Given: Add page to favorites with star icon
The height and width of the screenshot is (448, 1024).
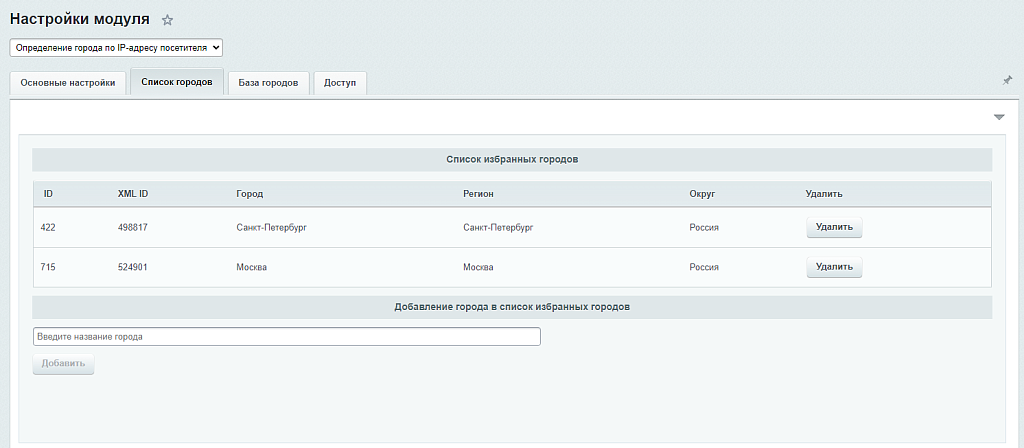Looking at the screenshot, I should 168,20.
